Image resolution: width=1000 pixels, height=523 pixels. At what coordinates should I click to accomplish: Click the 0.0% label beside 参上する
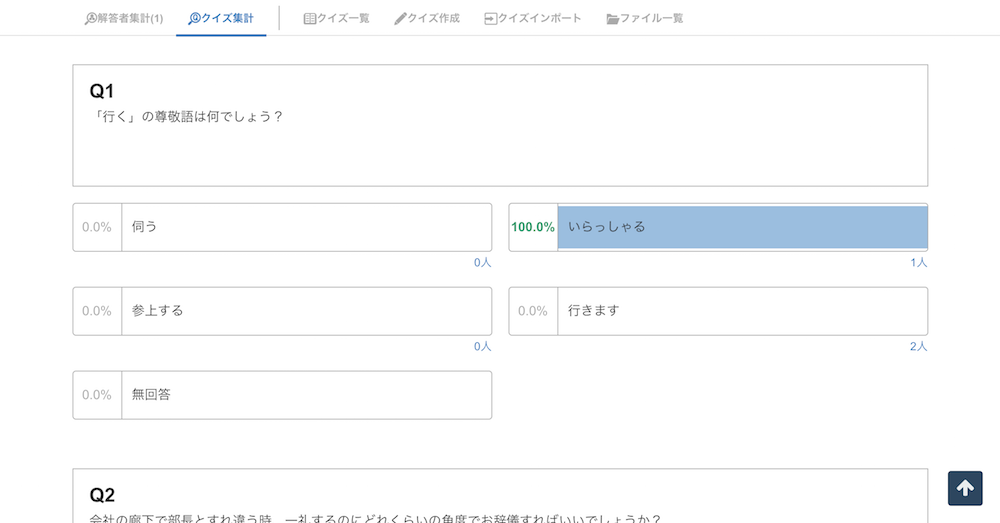coord(96,311)
